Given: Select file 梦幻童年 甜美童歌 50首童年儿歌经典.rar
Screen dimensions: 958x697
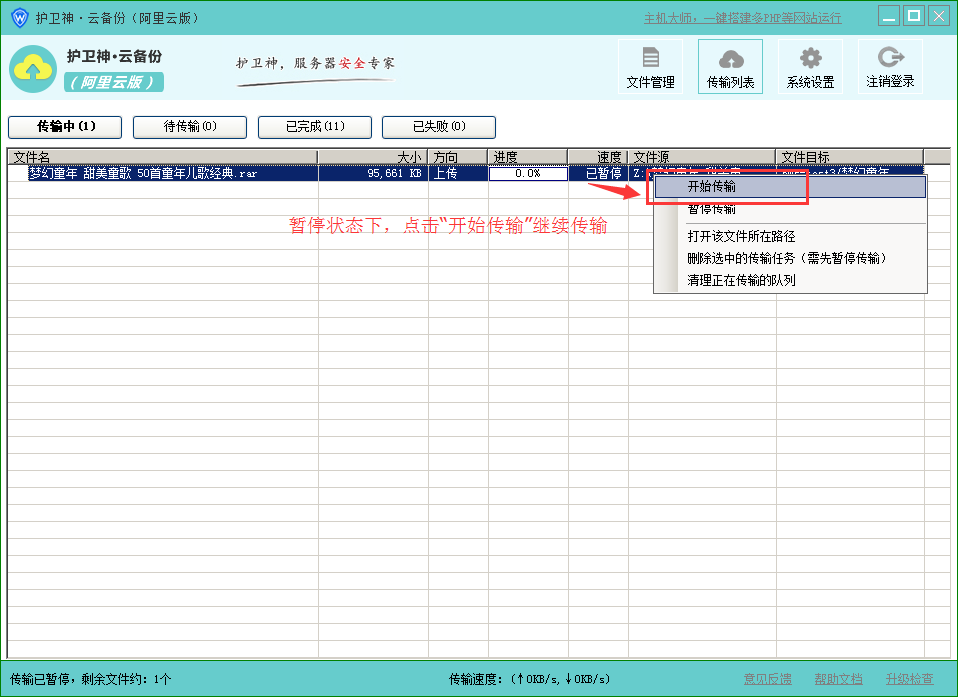Looking at the screenshot, I should click(x=143, y=173).
